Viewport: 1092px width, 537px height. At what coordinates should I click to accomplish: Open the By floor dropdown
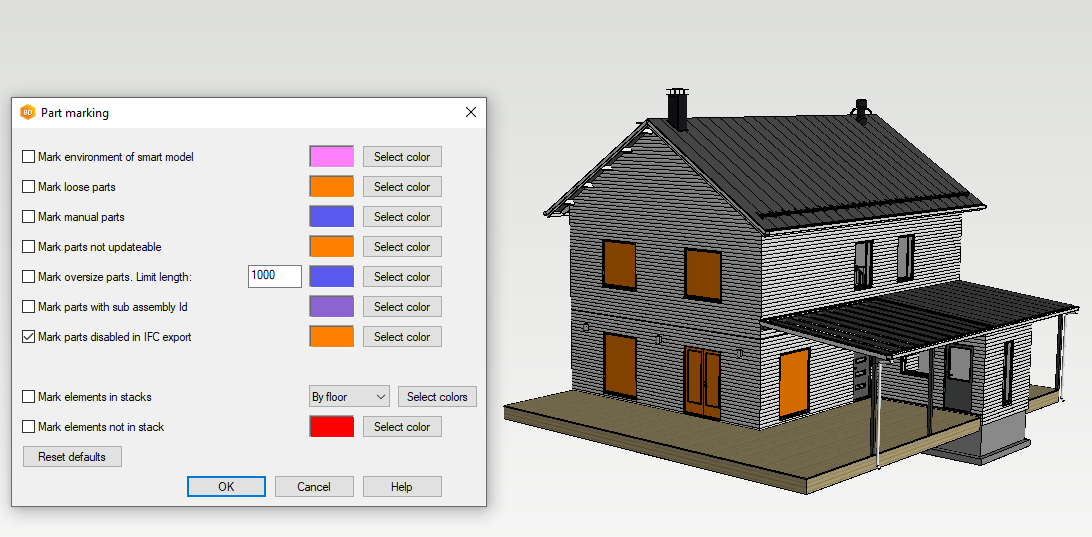click(349, 397)
